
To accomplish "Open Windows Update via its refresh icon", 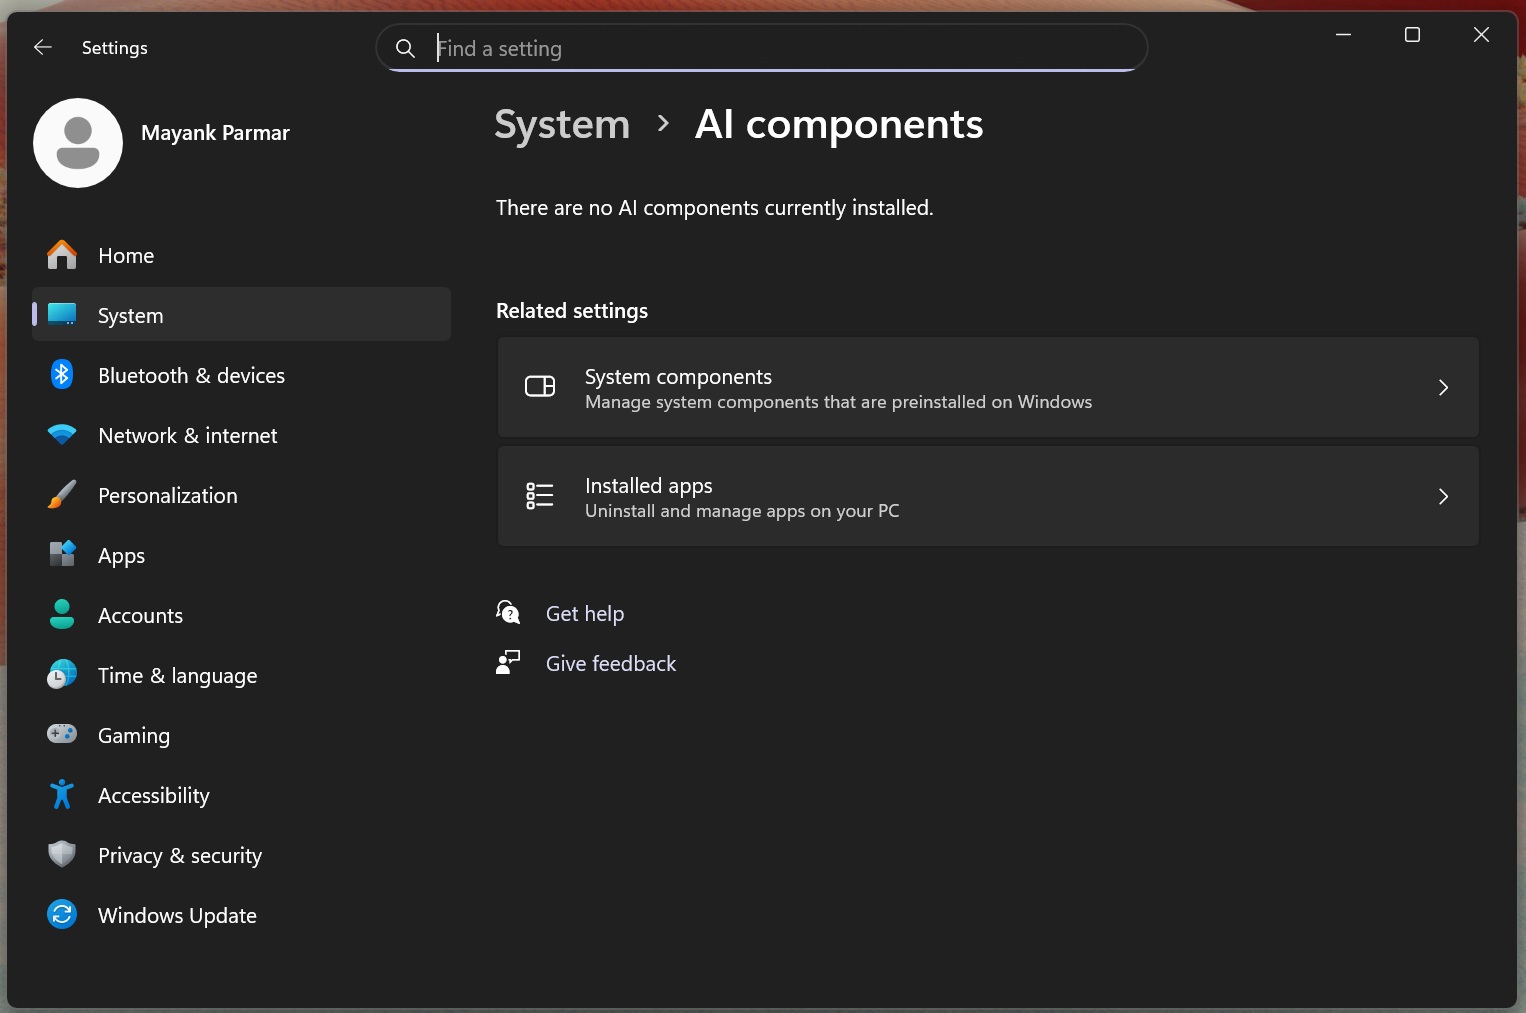I will pos(62,915).
